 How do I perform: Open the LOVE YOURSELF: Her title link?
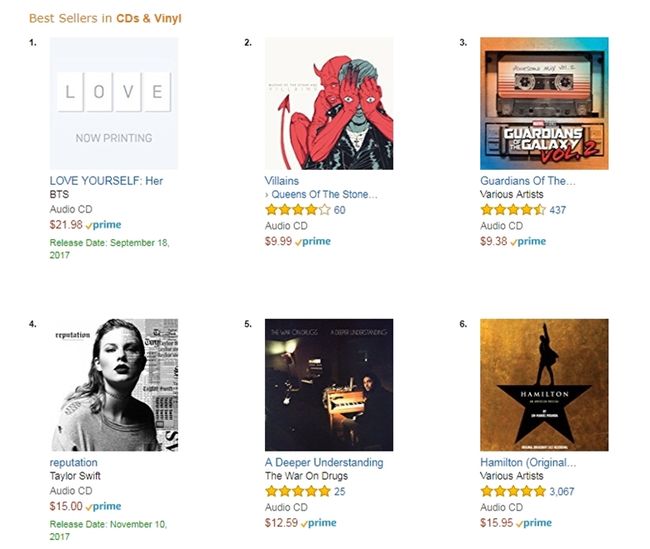point(106,181)
